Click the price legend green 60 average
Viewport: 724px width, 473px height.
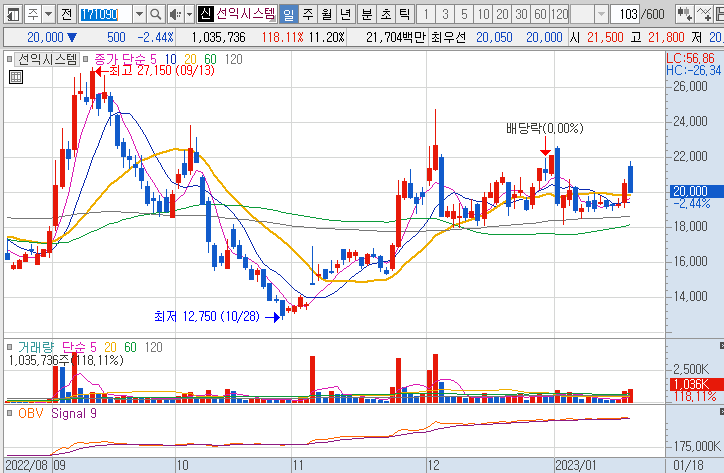(210, 59)
